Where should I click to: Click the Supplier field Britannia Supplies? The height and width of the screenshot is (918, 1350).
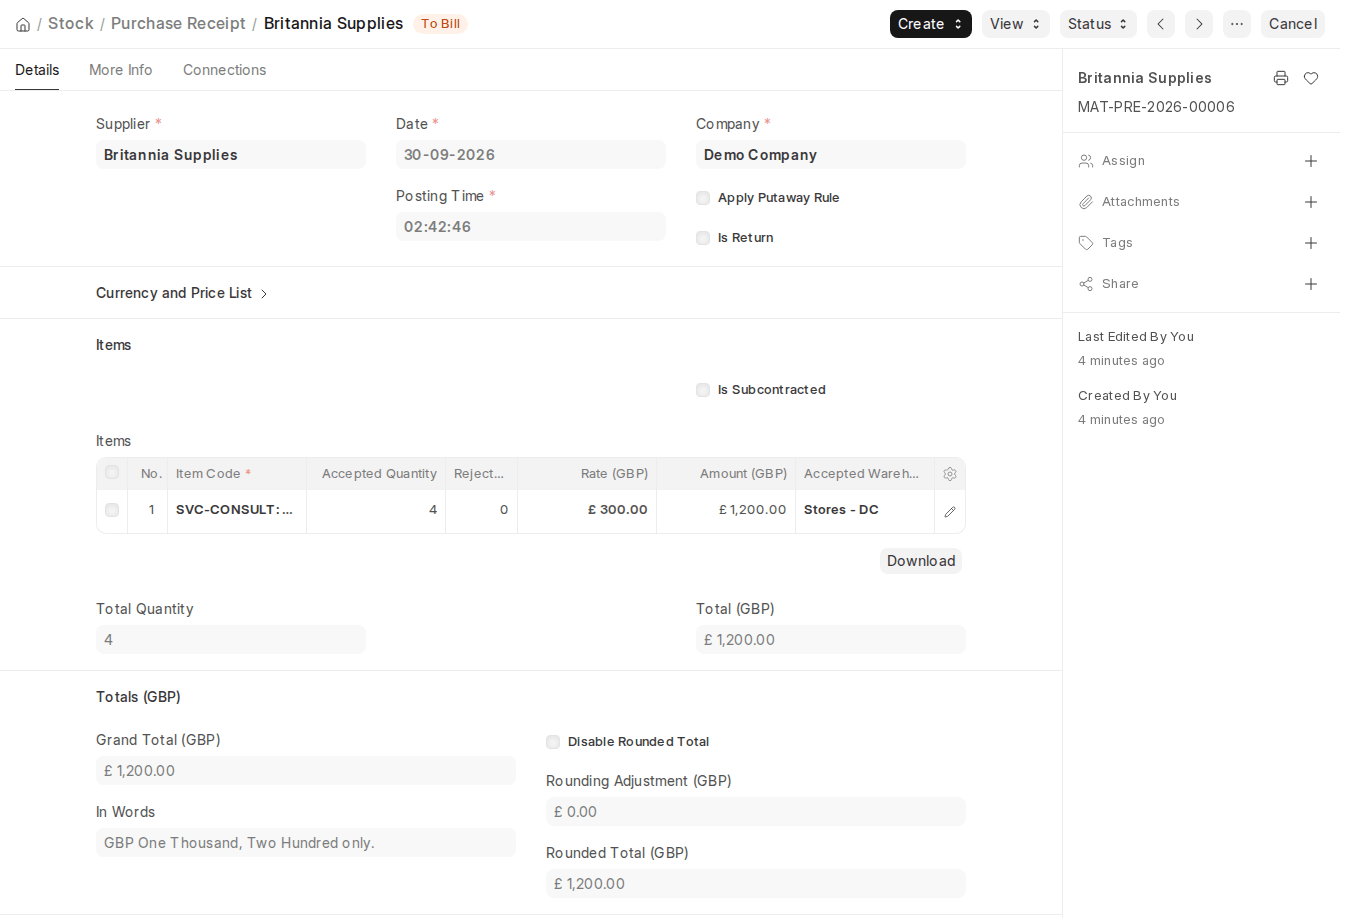point(231,155)
